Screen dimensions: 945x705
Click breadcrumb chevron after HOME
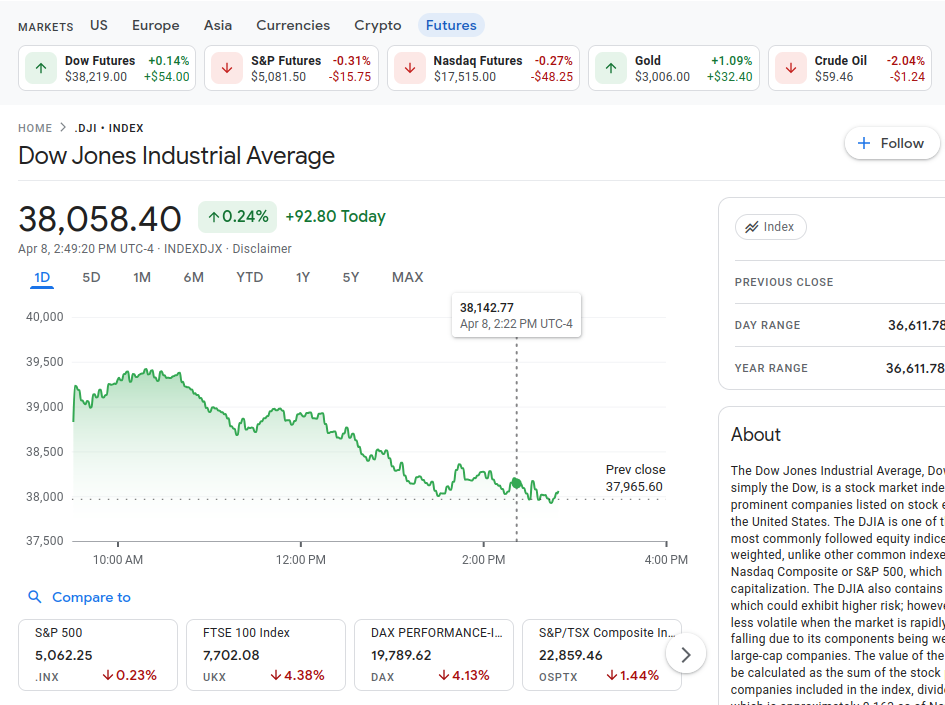[63, 128]
